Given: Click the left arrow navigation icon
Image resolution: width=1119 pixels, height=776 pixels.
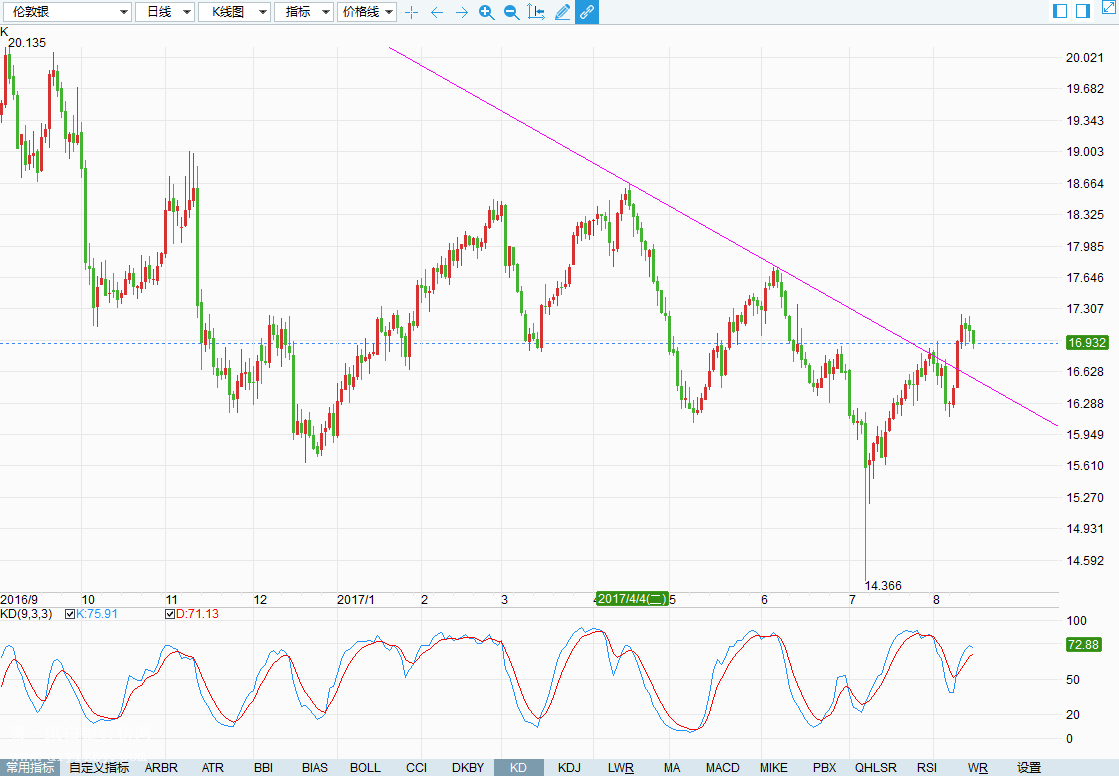Looking at the screenshot, I should [x=437, y=12].
